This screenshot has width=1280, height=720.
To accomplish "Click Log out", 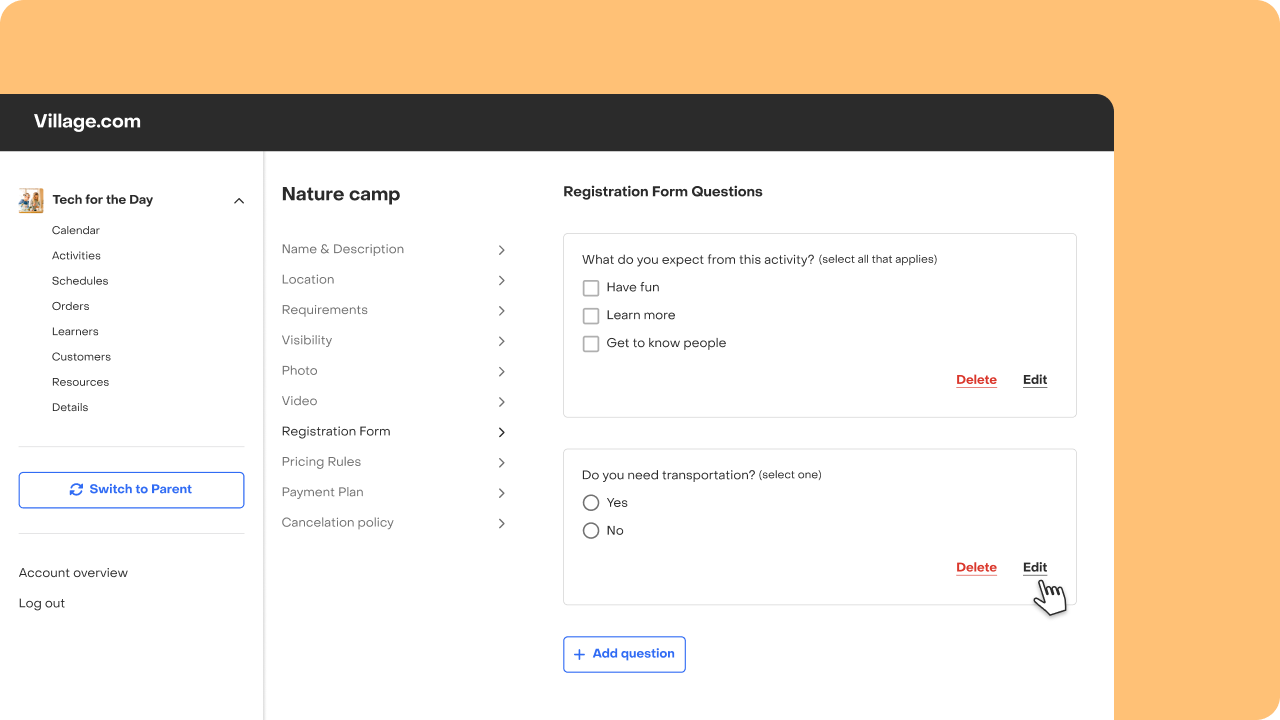I will point(42,604).
